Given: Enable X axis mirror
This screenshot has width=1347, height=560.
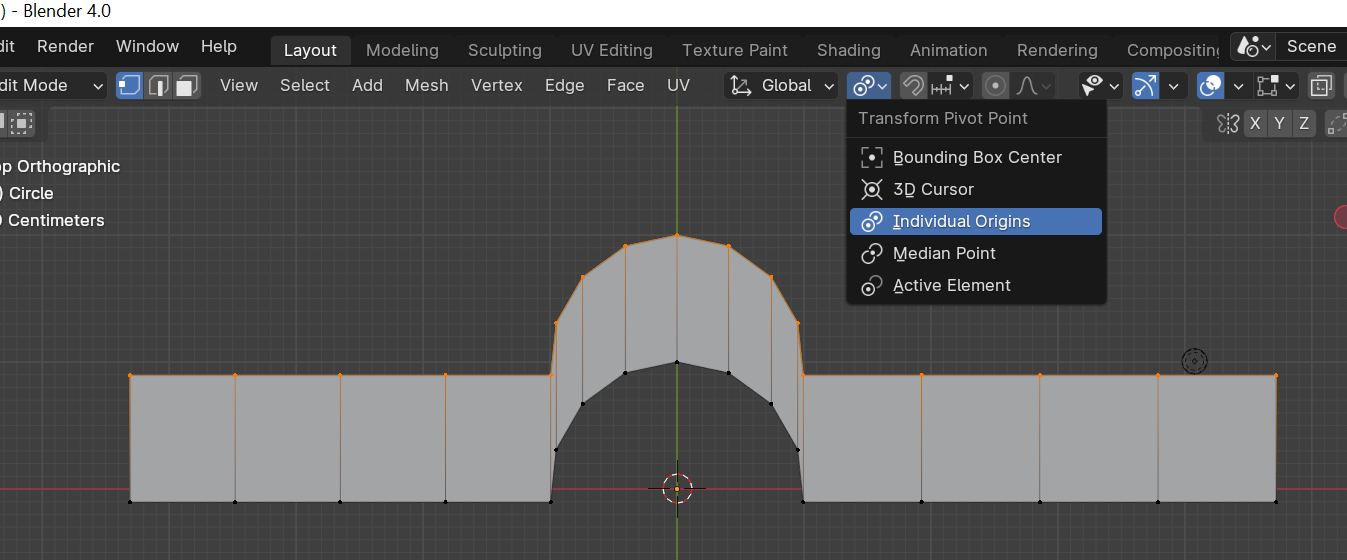Looking at the screenshot, I should click(x=1256, y=124).
